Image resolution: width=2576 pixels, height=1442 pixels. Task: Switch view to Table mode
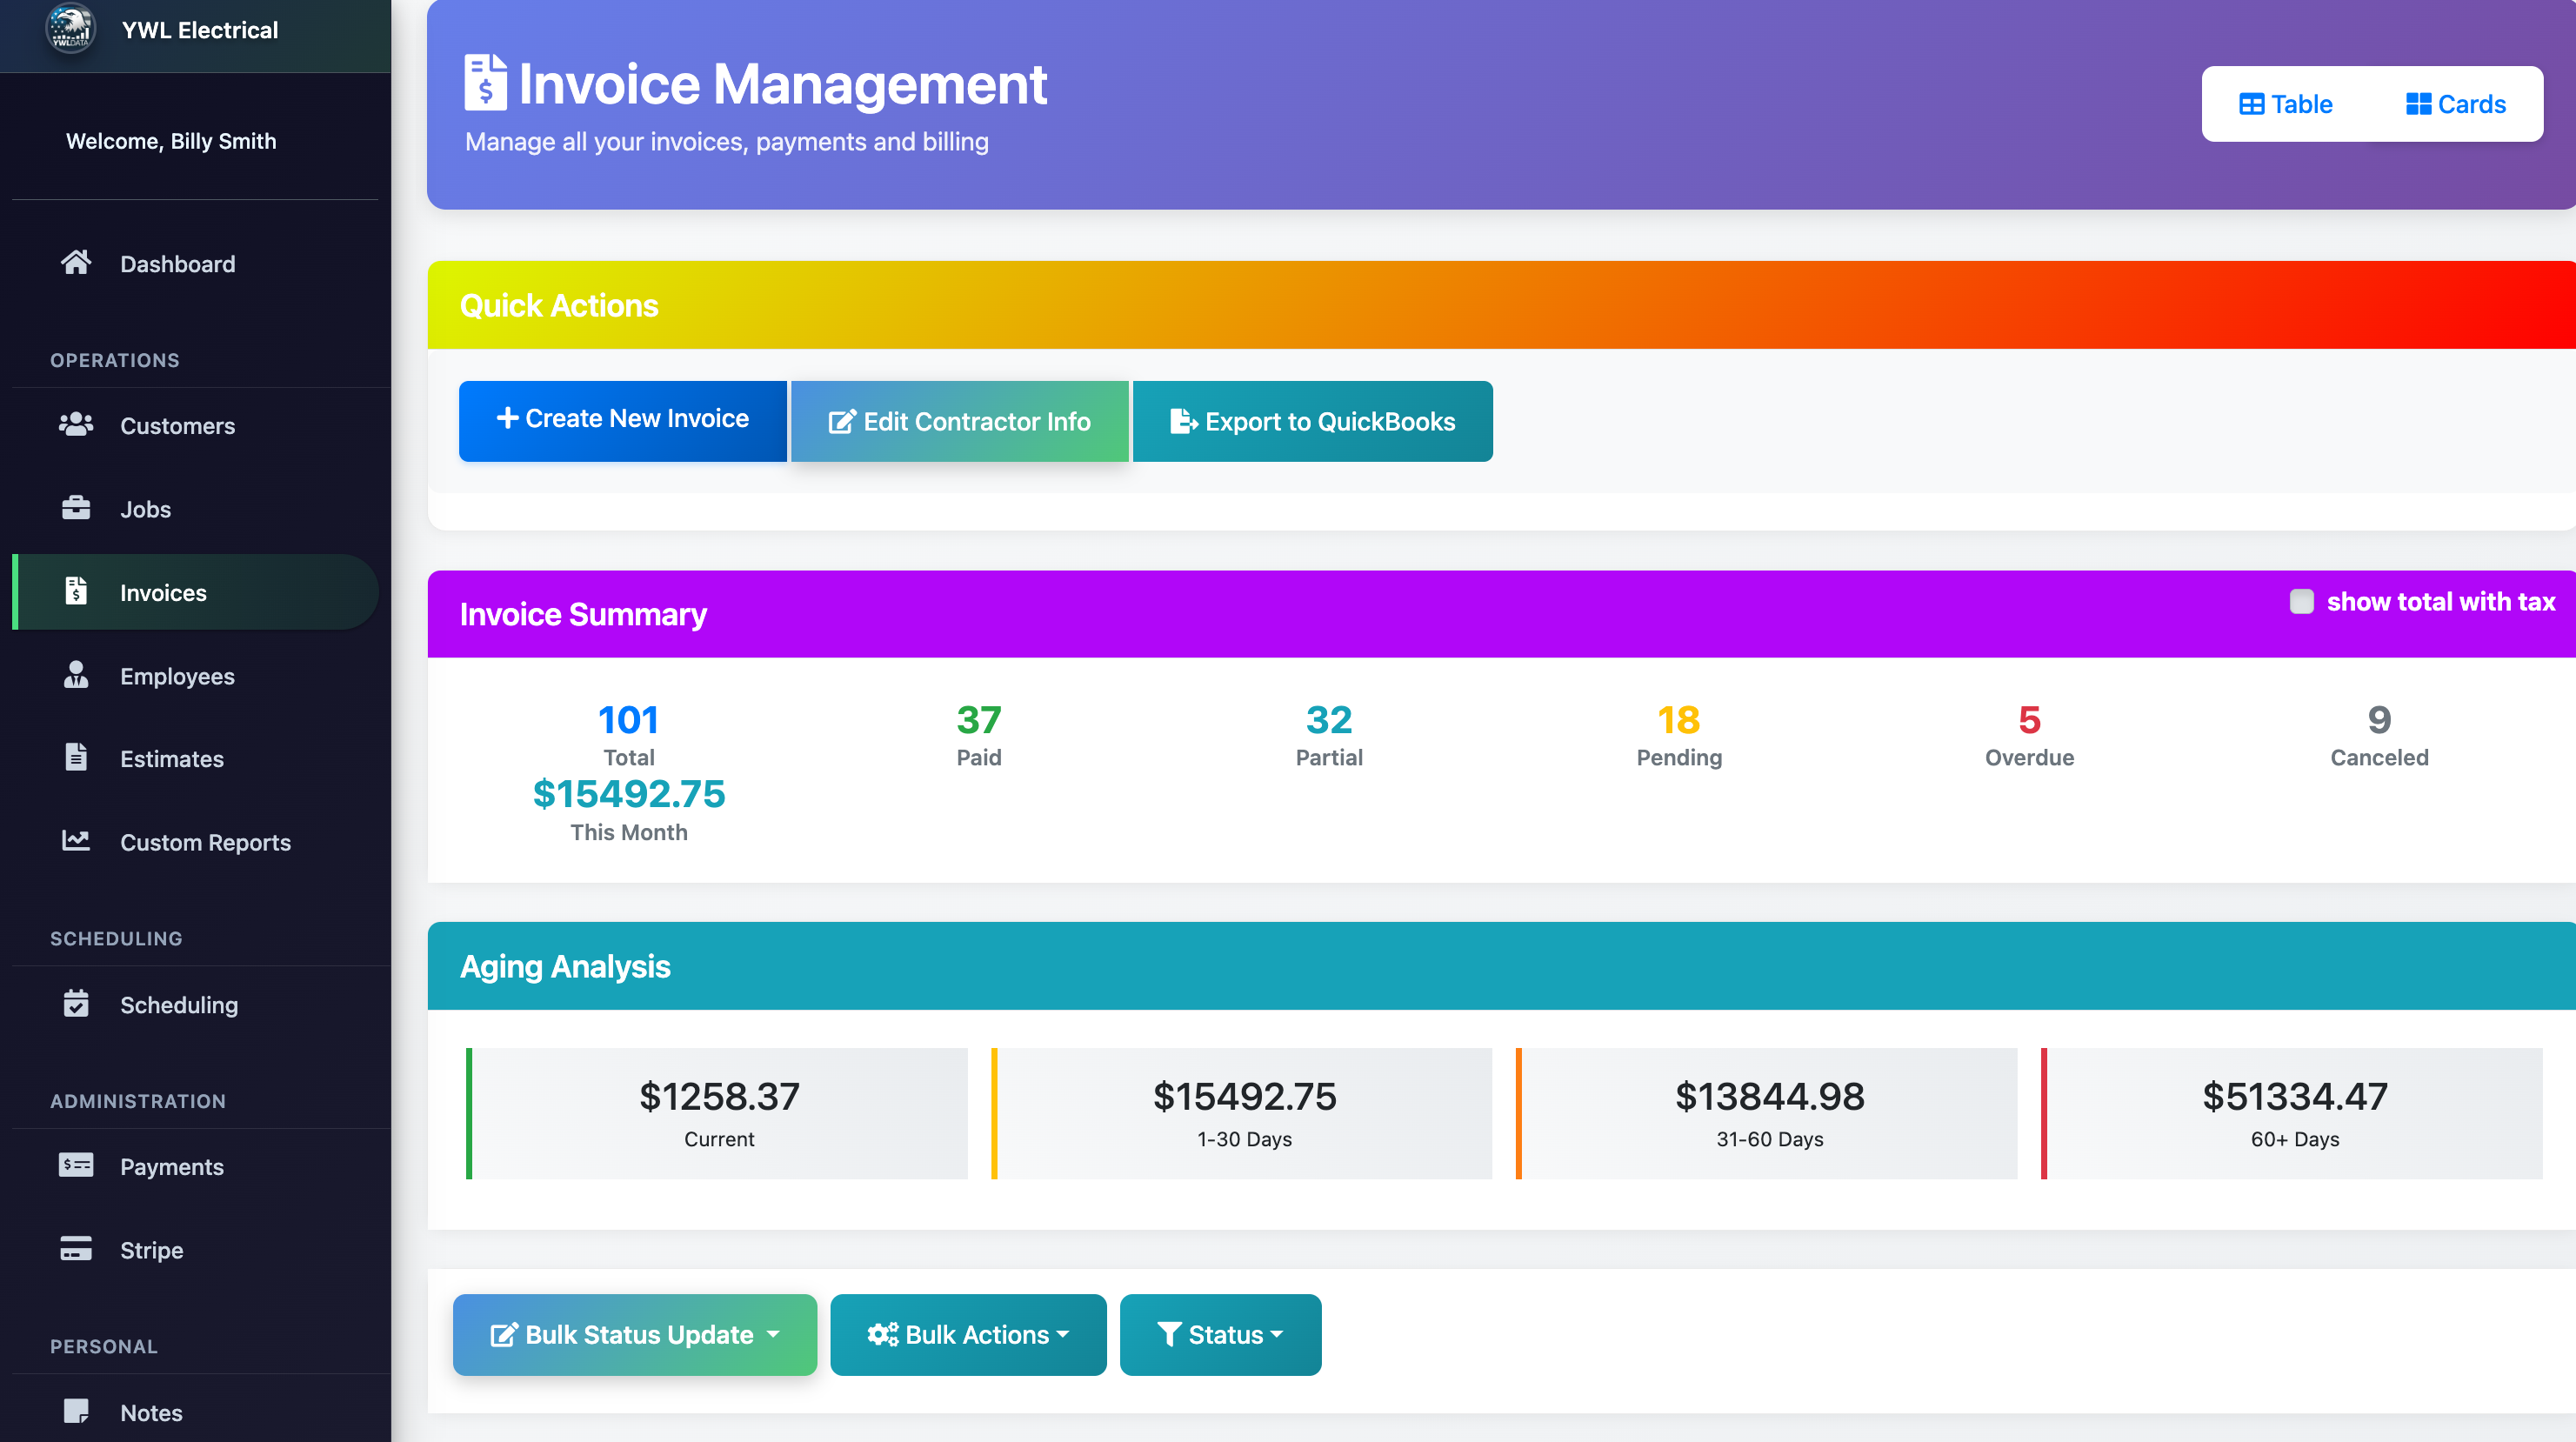(x=2286, y=103)
